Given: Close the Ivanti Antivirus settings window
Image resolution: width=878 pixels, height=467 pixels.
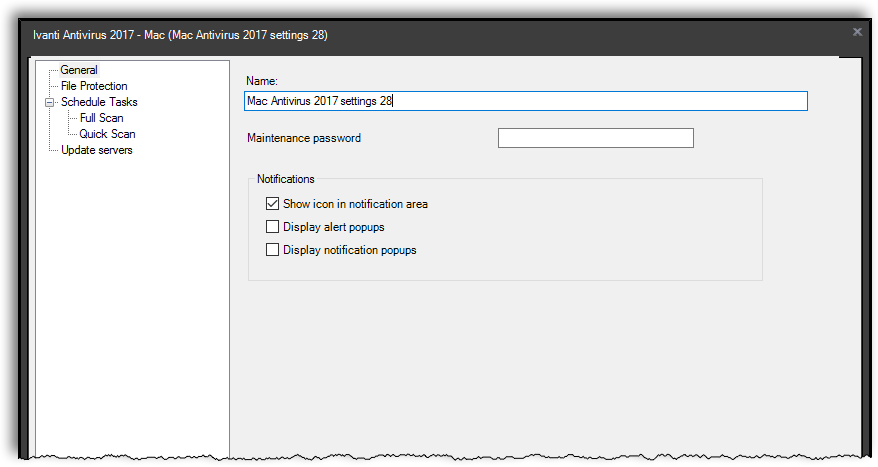Looking at the screenshot, I should tap(857, 32).
